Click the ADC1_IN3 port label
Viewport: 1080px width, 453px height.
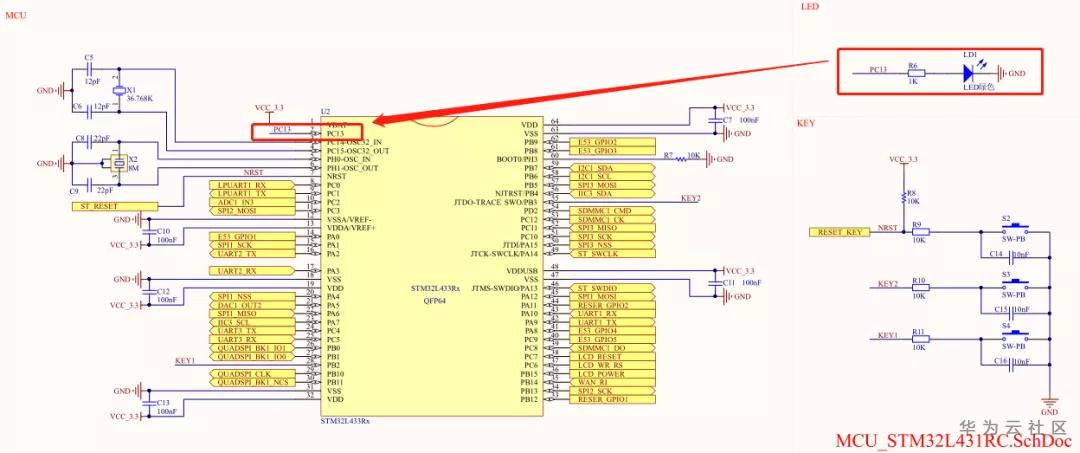(x=251, y=202)
